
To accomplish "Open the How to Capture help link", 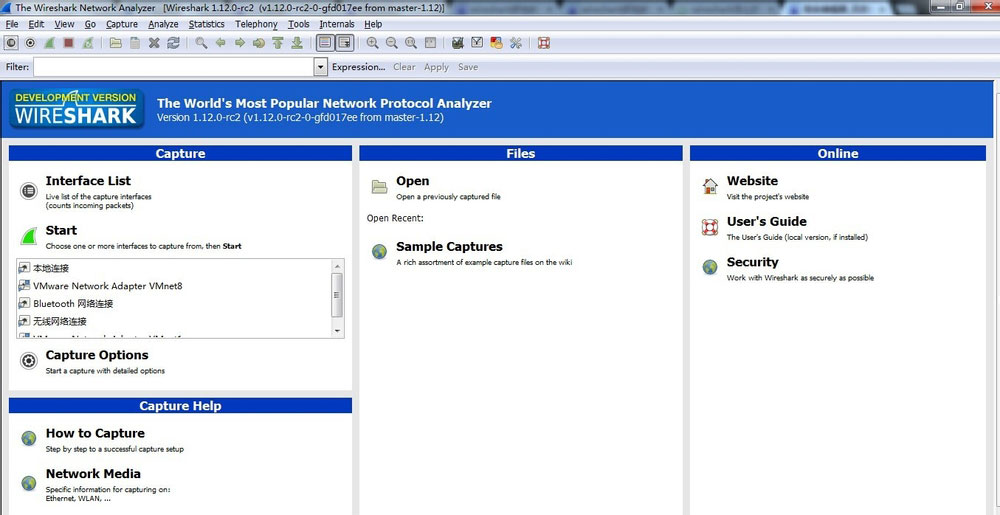I will (95, 433).
